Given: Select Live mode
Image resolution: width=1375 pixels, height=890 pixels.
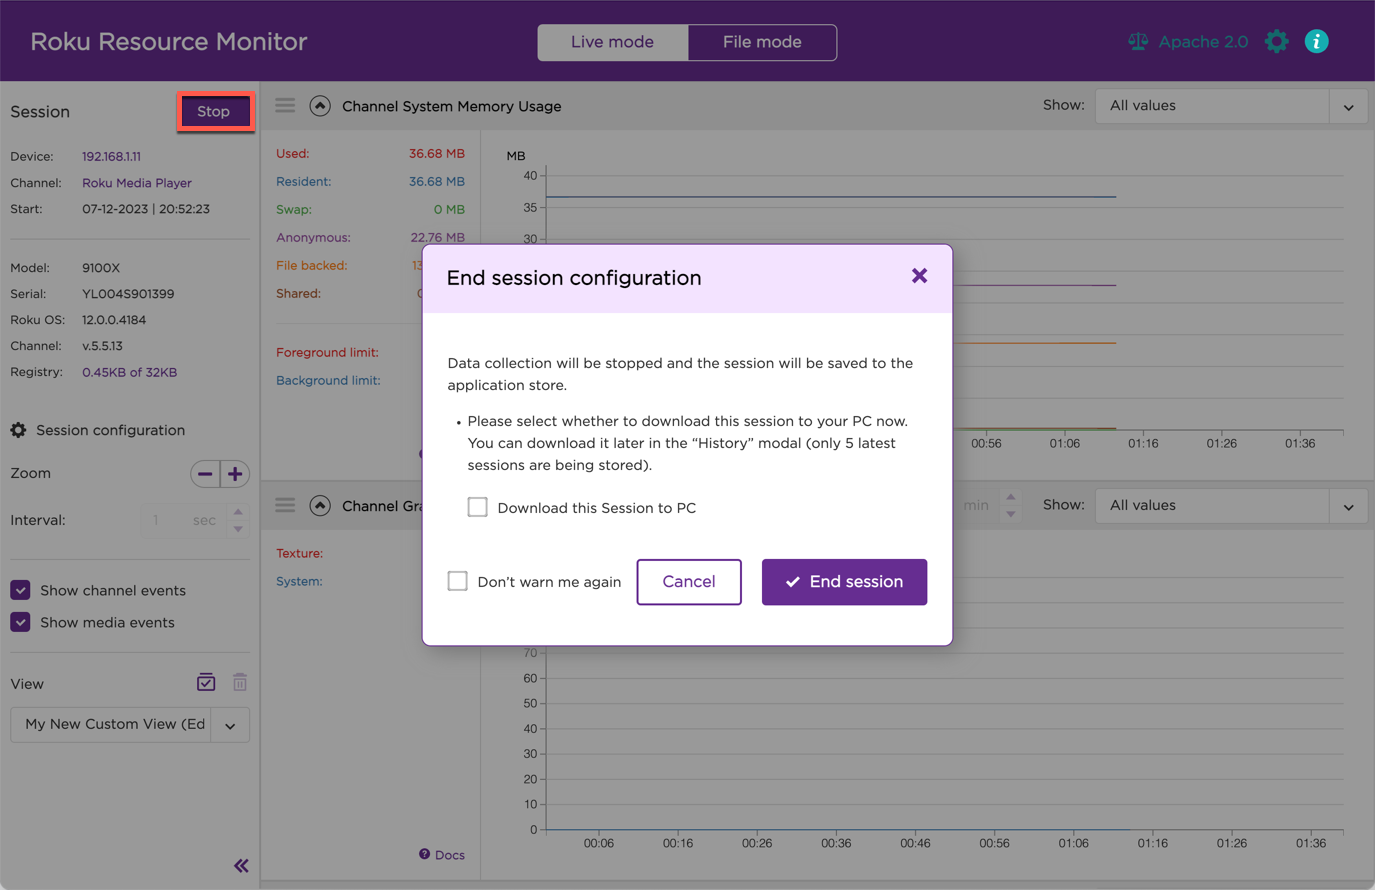Looking at the screenshot, I should (x=611, y=42).
